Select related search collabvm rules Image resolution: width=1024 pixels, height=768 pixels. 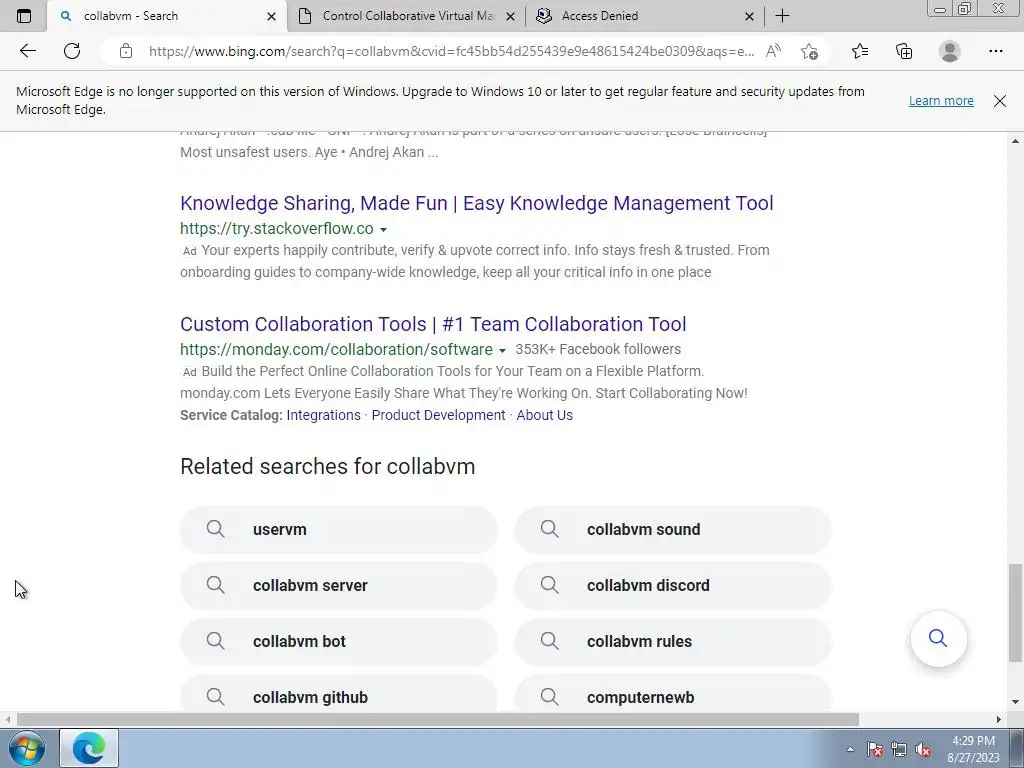(x=673, y=642)
